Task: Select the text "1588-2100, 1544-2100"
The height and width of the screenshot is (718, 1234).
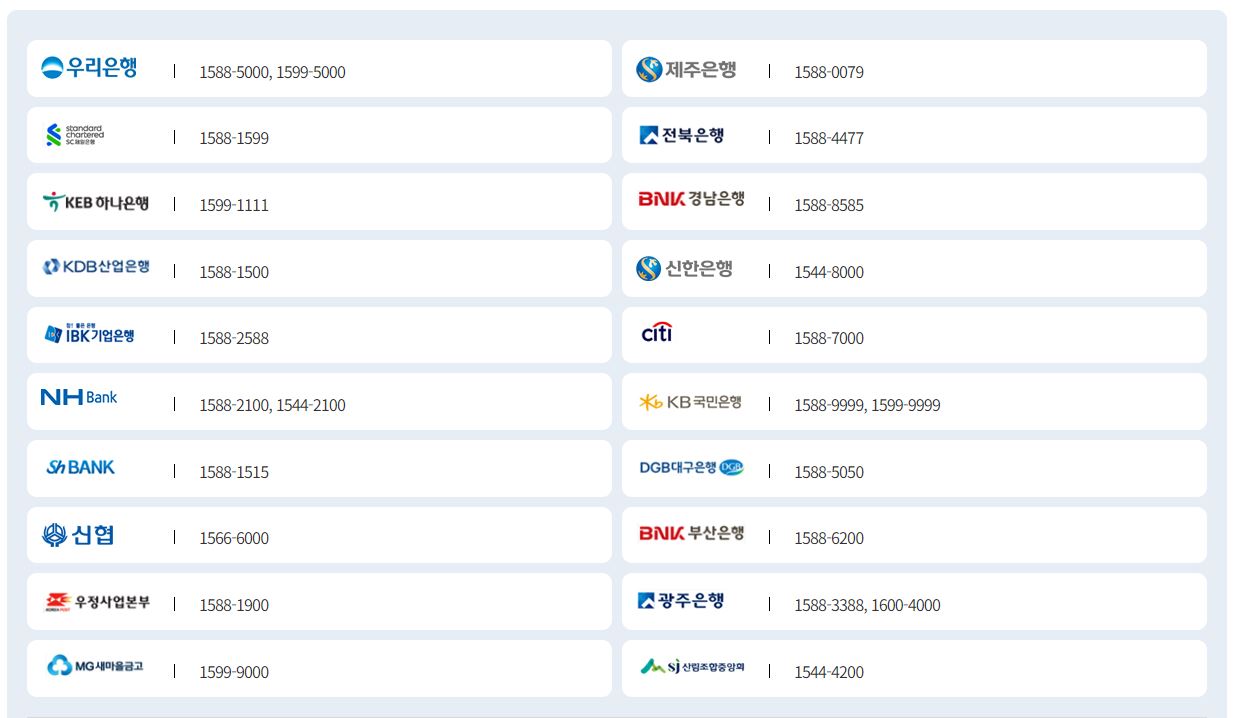Action: pos(272,405)
